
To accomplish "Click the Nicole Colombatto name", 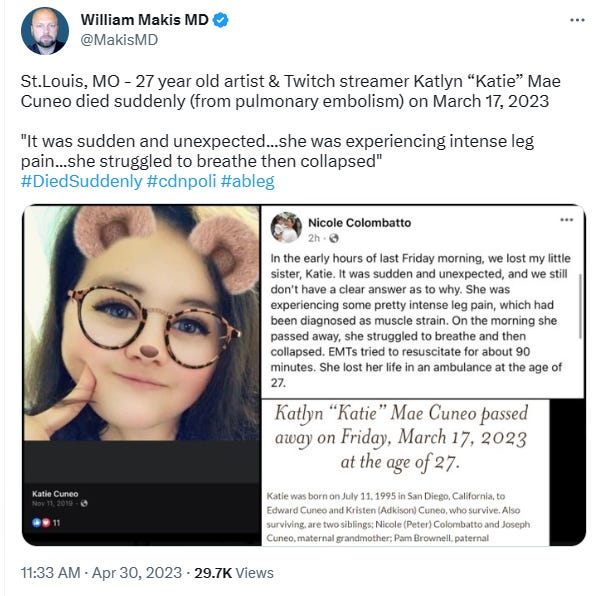I will coord(360,223).
